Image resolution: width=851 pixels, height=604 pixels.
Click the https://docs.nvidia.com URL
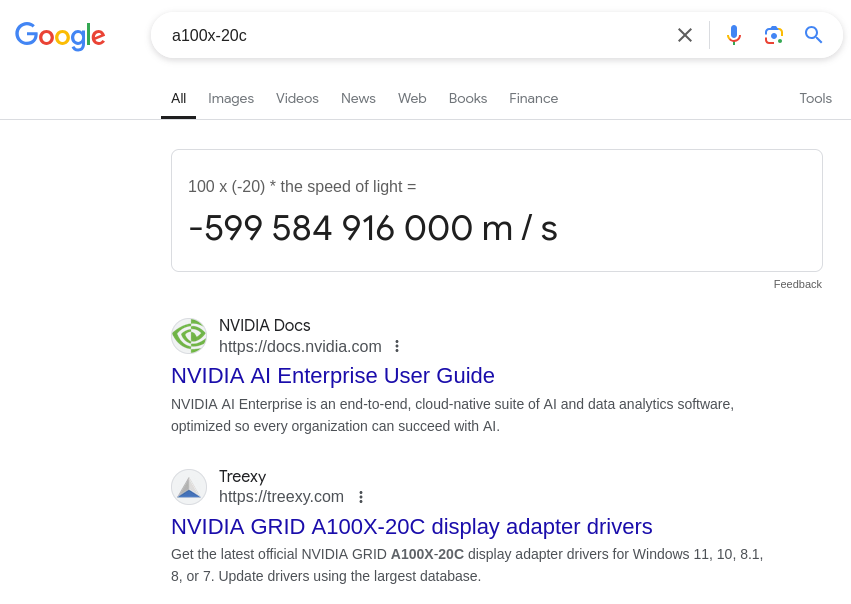[x=300, y=346]
